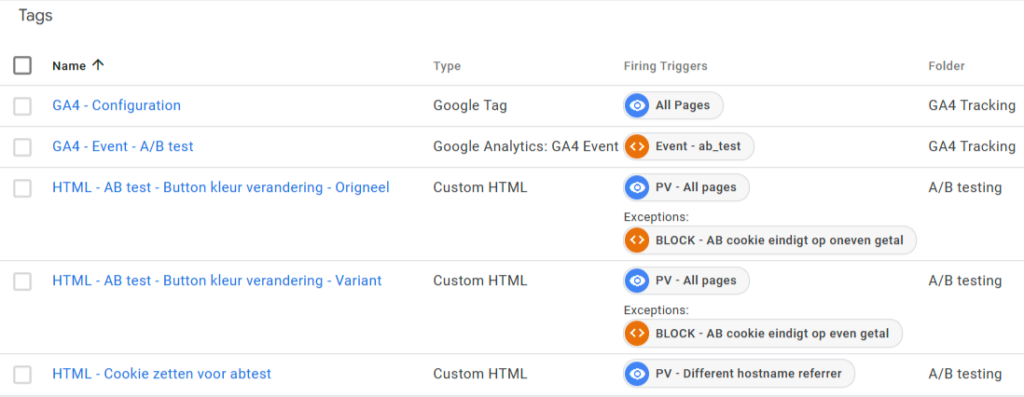The image size is (1024, 397).
Task: Click the All Pages trigger eye icon
Action: 637,105
